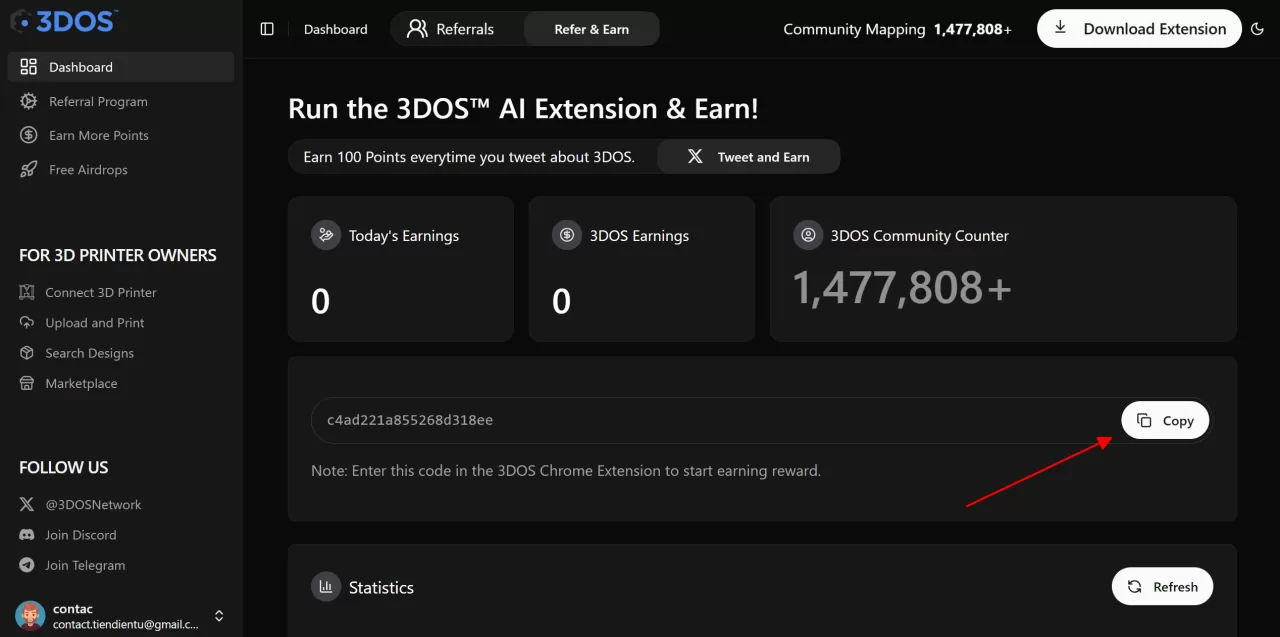1280x637 pixels.
Task: Click the copy icon inside Copy button
Action: (1145, 420)
